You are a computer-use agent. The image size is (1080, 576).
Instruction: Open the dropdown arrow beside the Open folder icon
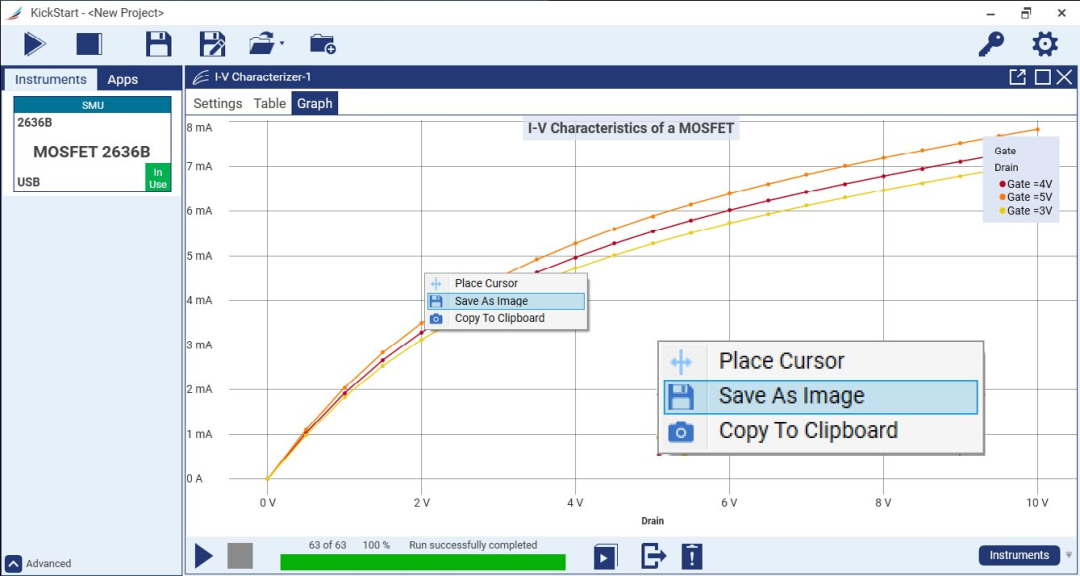pos(282,44)
